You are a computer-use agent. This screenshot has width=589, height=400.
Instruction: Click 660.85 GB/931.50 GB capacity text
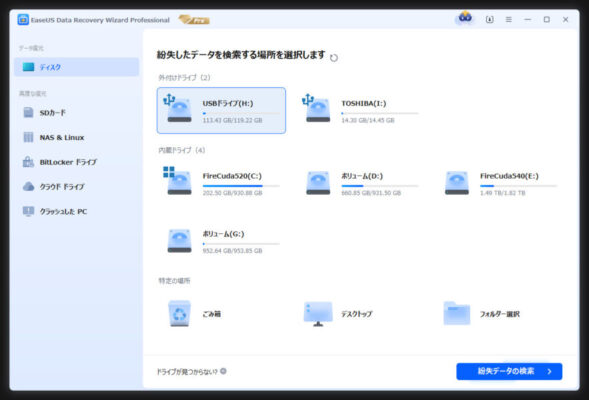(x=371, y=193)
